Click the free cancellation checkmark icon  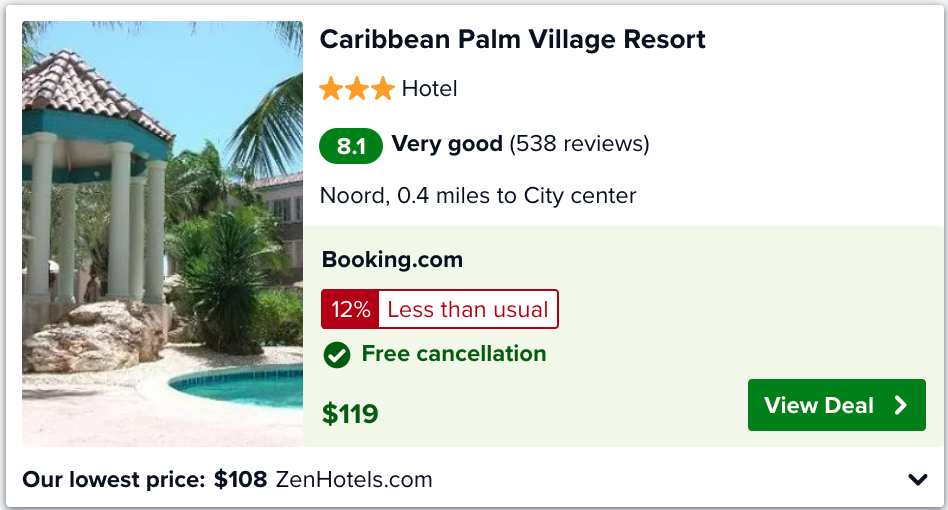click(x=337, y=355)
